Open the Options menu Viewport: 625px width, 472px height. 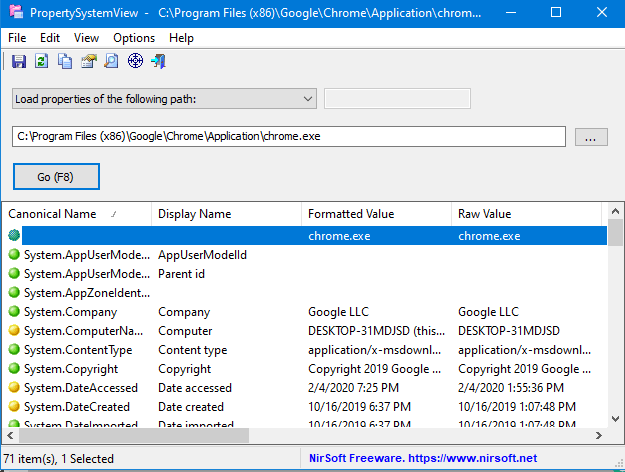[134, 38]
